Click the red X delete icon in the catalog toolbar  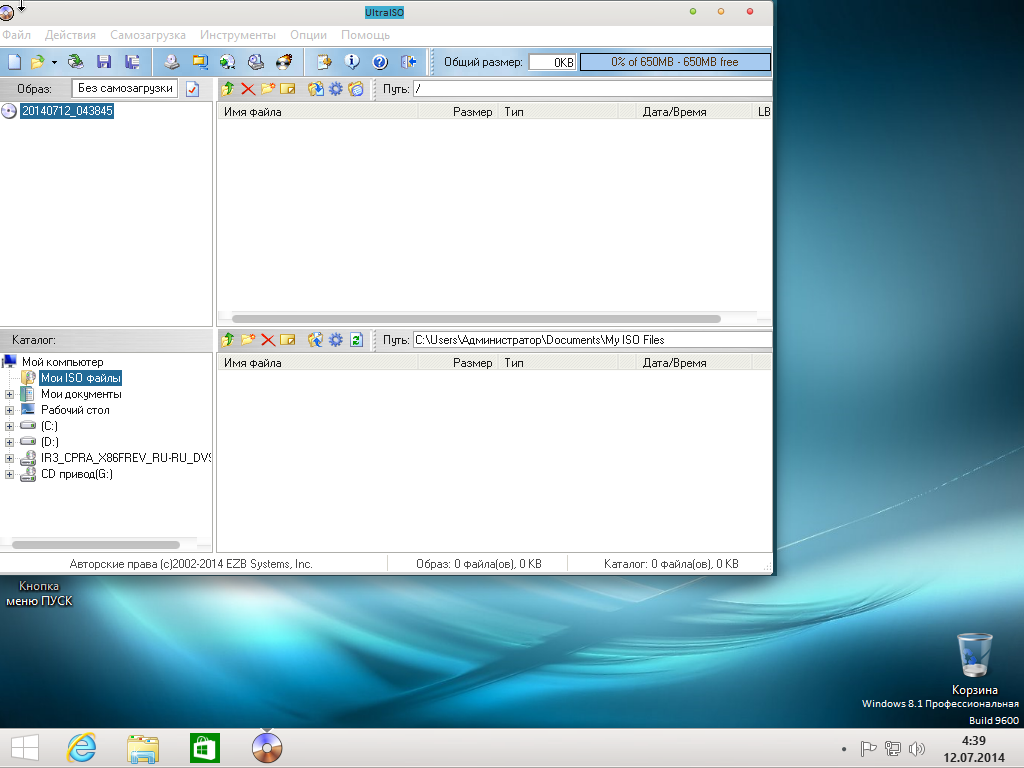[268, 340]
